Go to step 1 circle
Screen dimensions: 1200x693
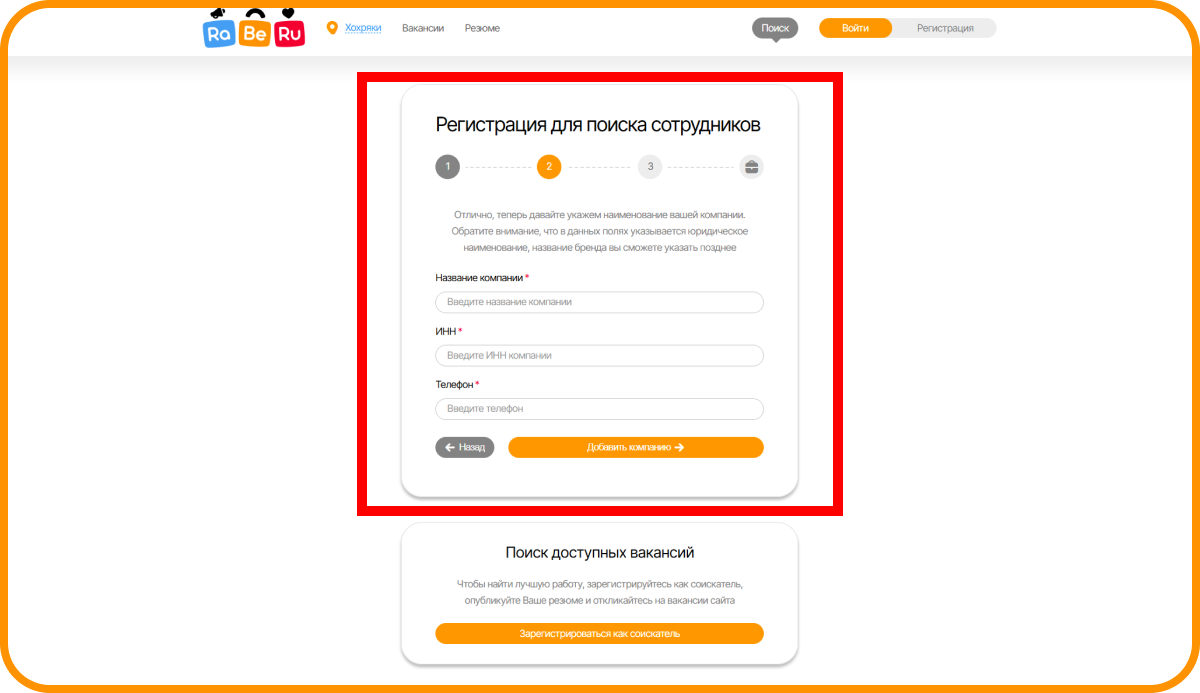pyautogui.click(x=447, y=167)
